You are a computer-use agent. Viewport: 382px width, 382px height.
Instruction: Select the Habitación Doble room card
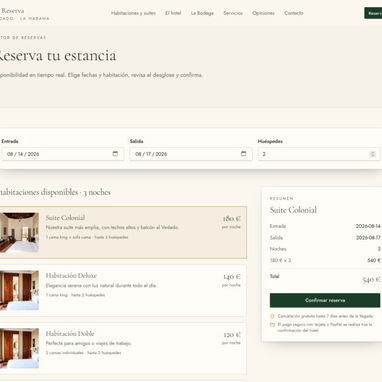(x=123, y=348)
